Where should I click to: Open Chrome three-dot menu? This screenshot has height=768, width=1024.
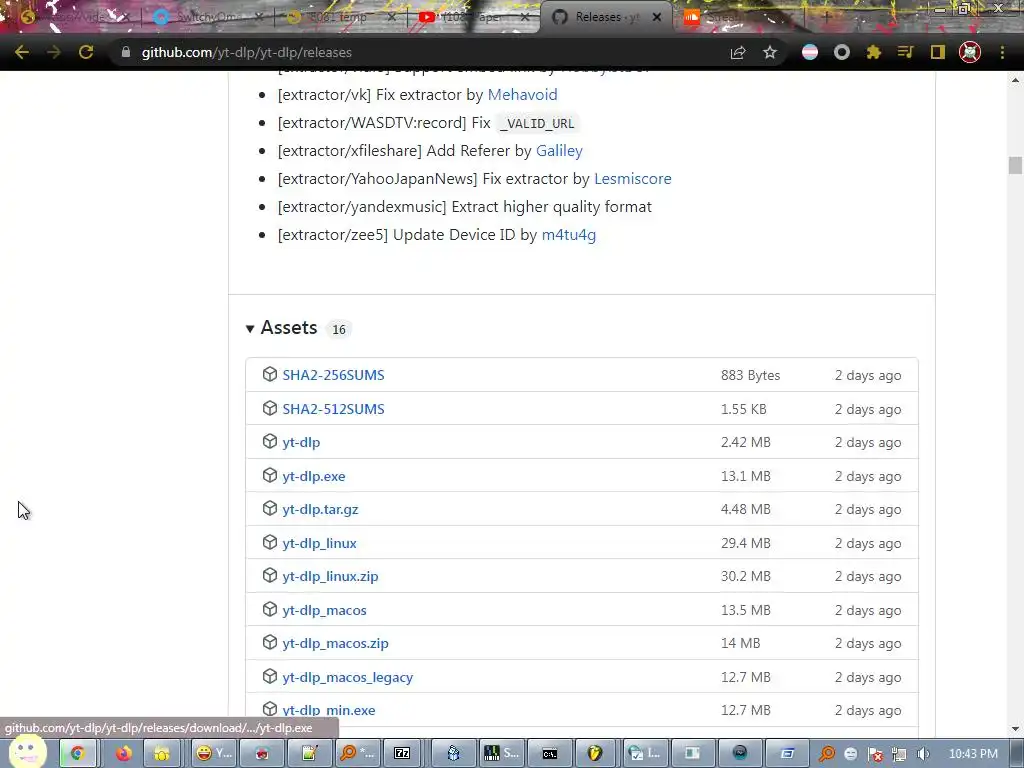1002,52
